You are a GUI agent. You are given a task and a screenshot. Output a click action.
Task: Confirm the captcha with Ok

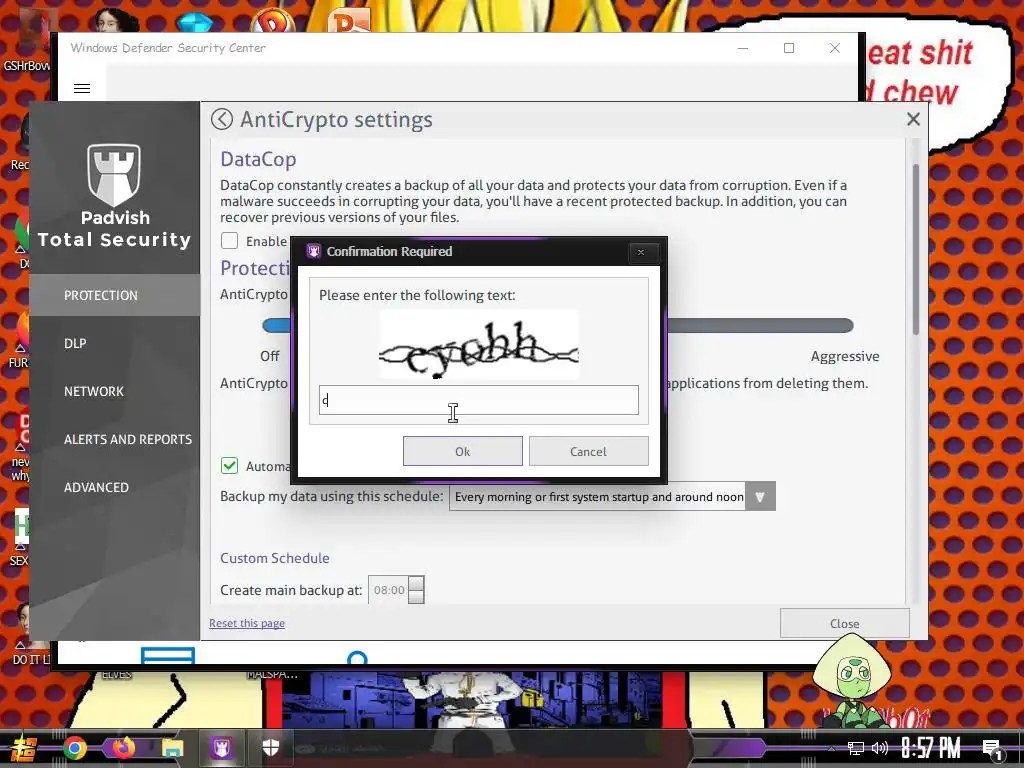[x=462, y=451]
